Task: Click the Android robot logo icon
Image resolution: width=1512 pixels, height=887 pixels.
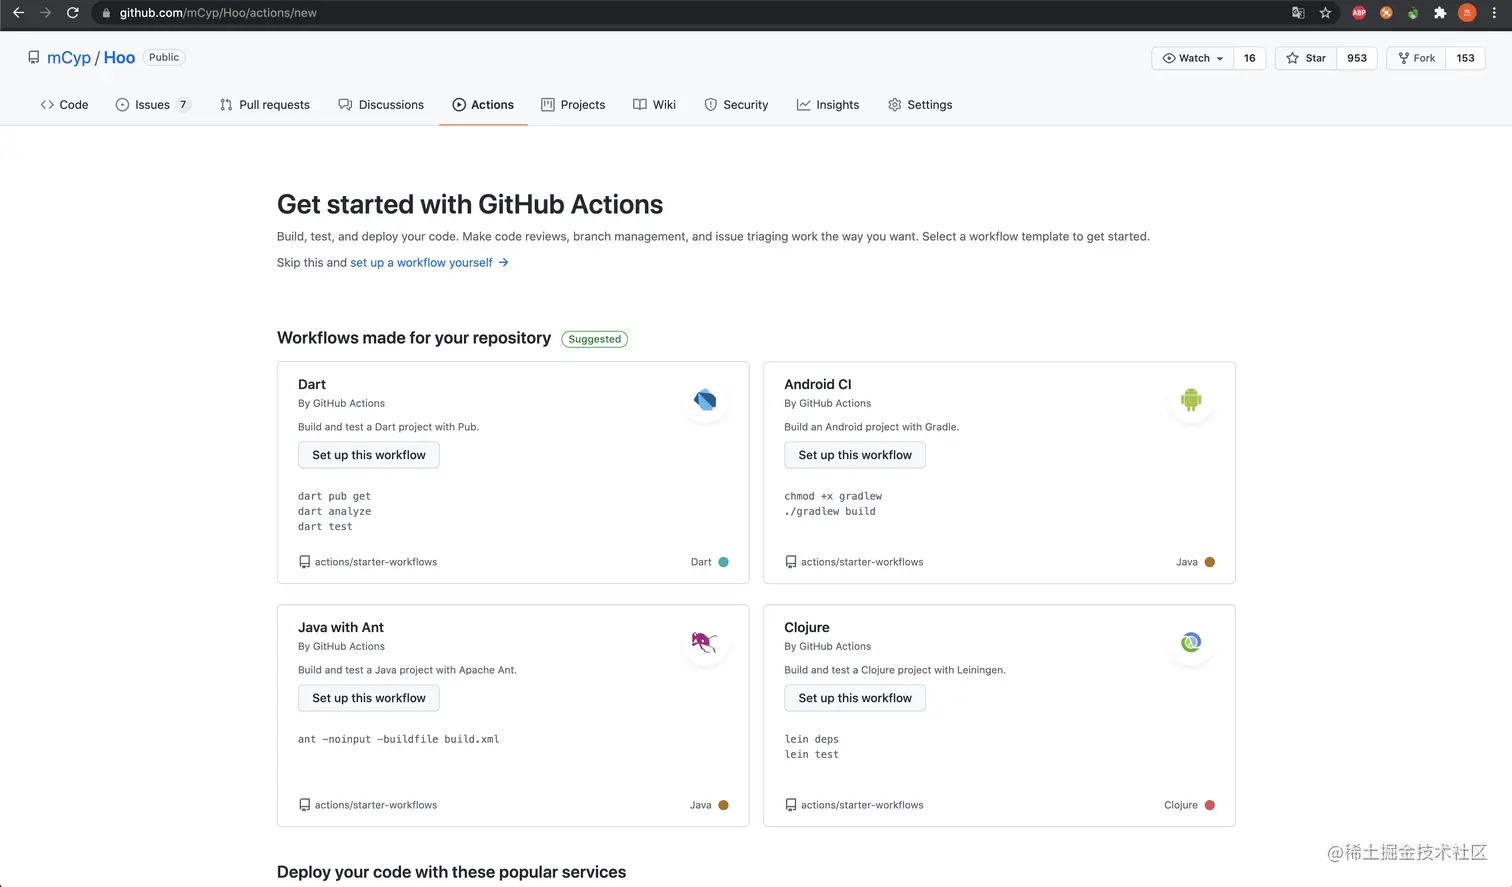Action: [1191, 400]
